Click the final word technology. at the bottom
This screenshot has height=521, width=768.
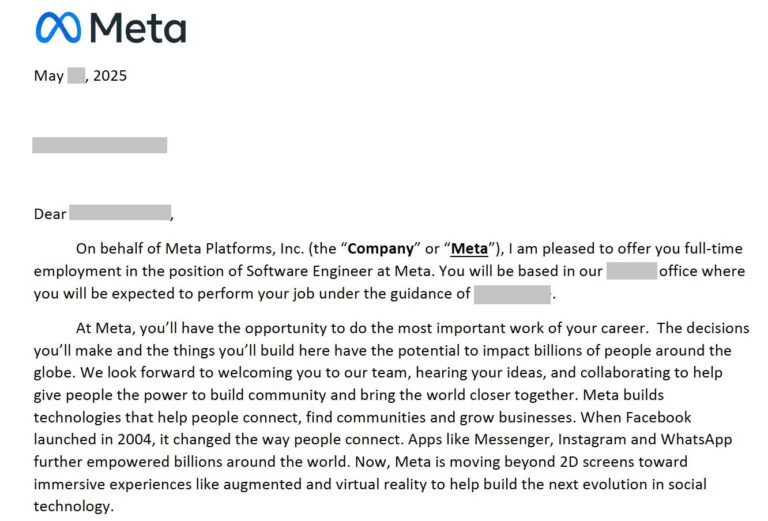pos(73,506)
